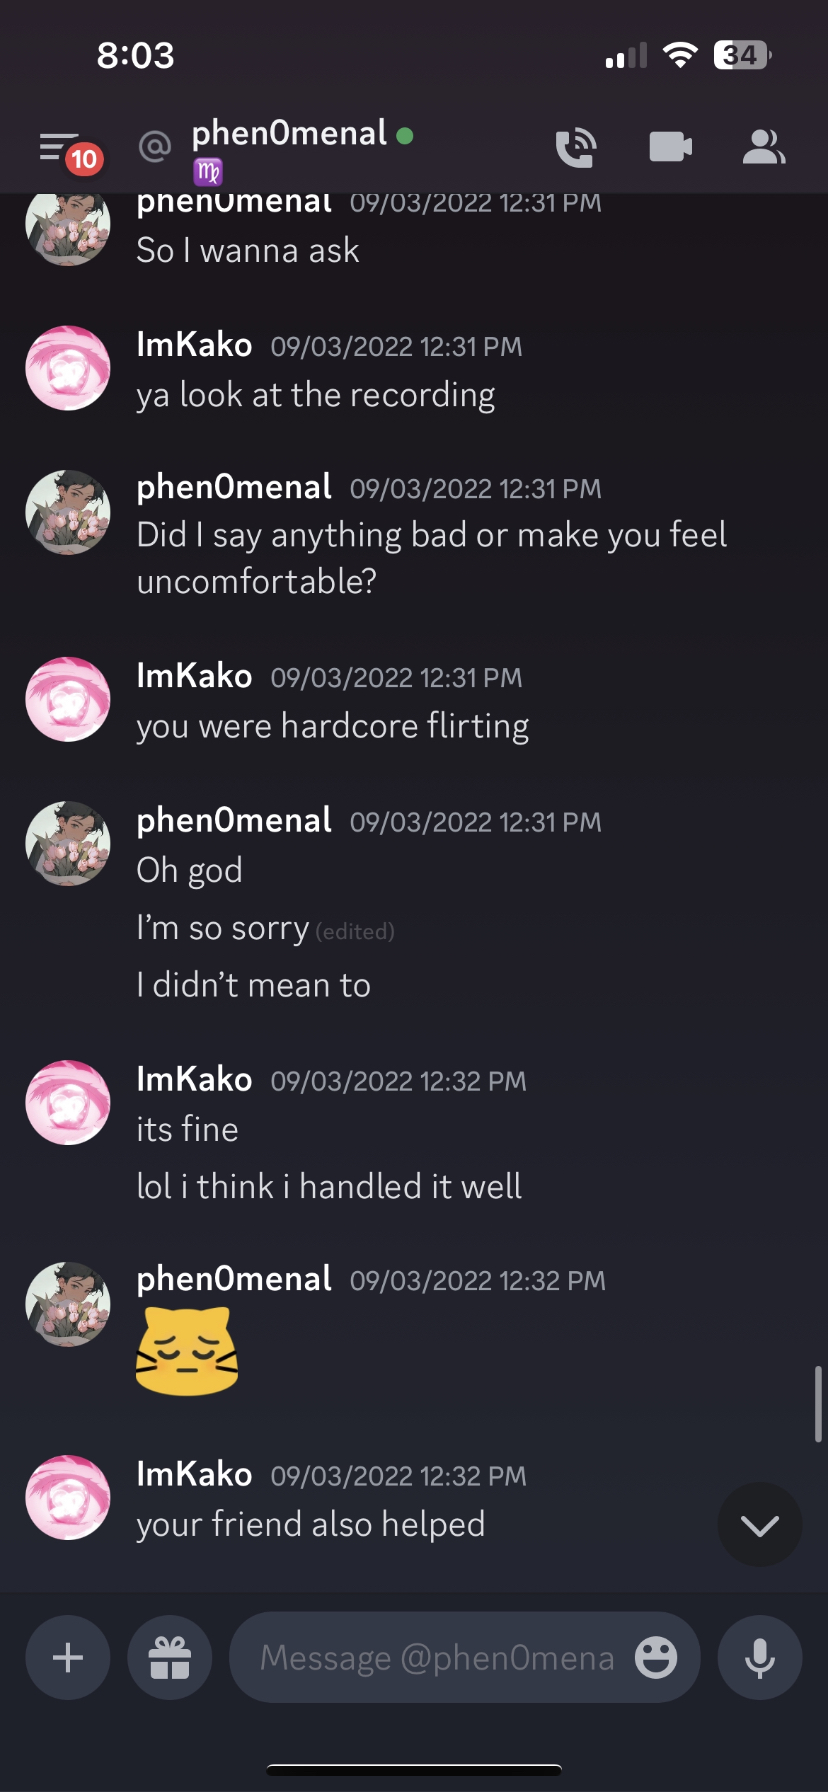Image resolution: width=828 pixels, height=1792 pixels.
Task: Start a video call
Action: tap(670, 148)
